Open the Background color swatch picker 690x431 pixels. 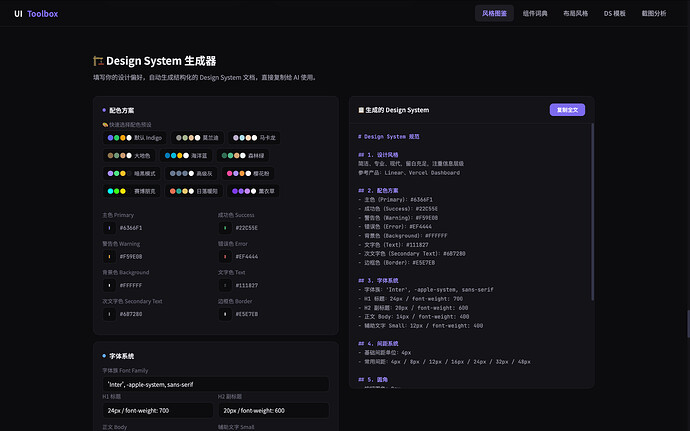(109, 285)
